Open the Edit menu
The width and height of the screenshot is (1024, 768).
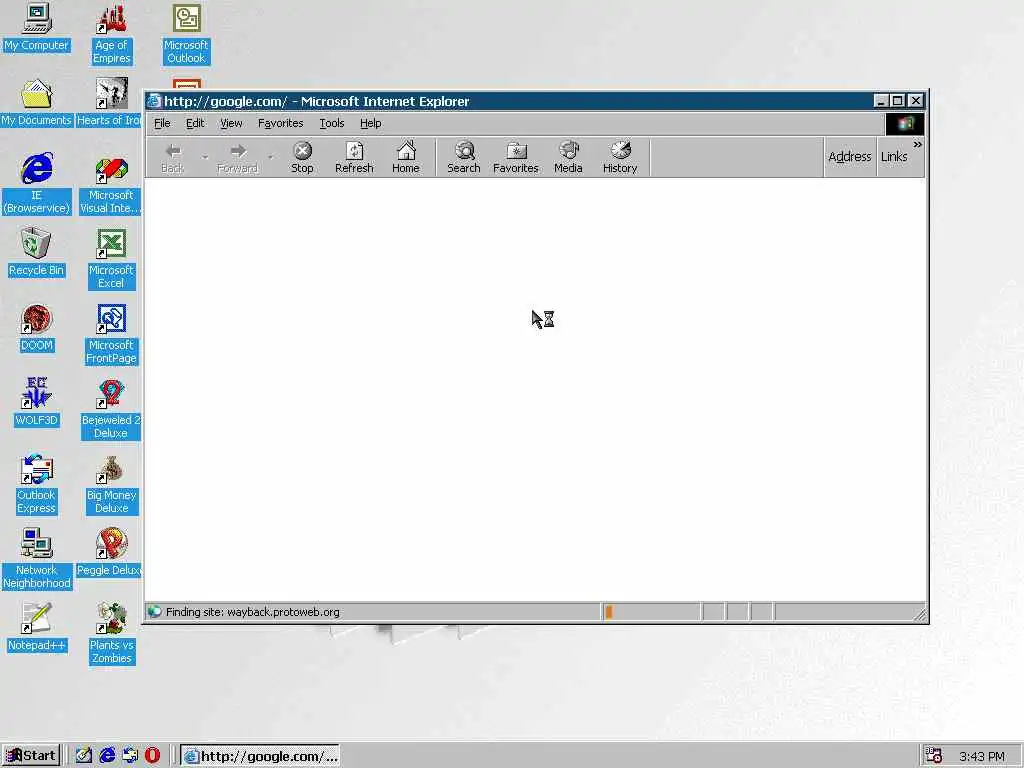pyautogui.click(x=195, y=123)
